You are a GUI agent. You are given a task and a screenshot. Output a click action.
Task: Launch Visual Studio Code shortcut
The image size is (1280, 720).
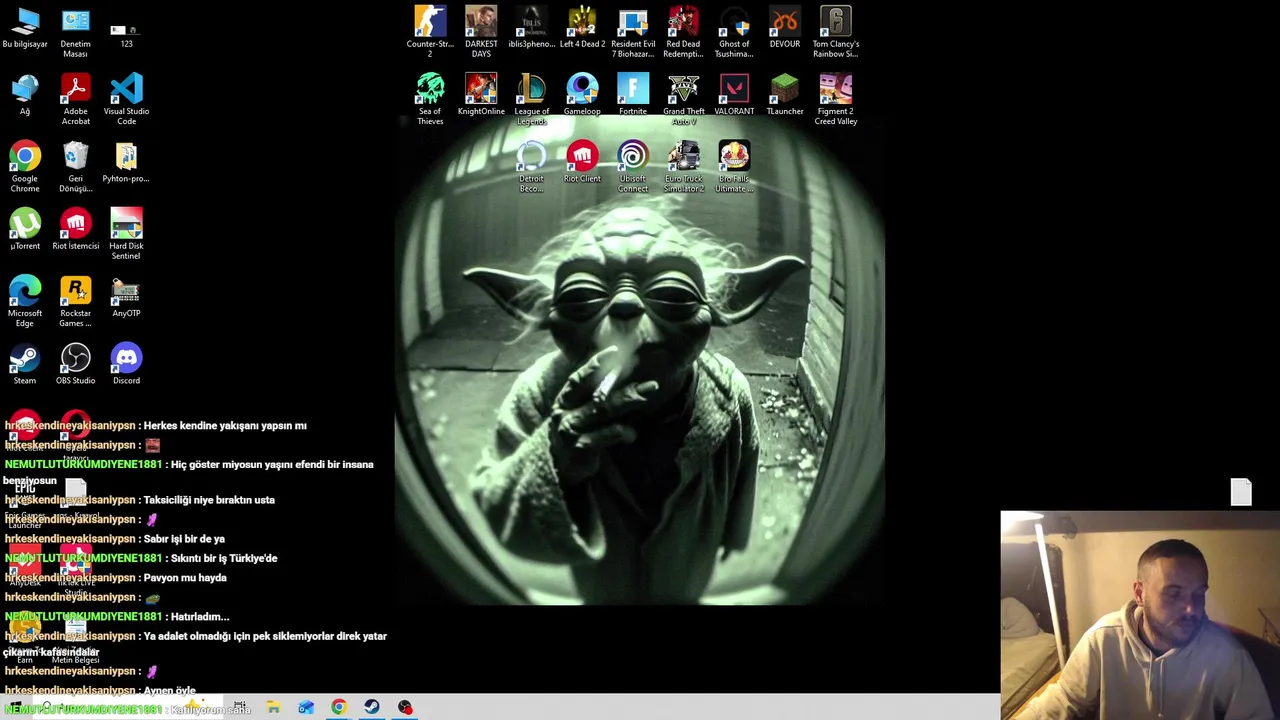pos(126,100)
